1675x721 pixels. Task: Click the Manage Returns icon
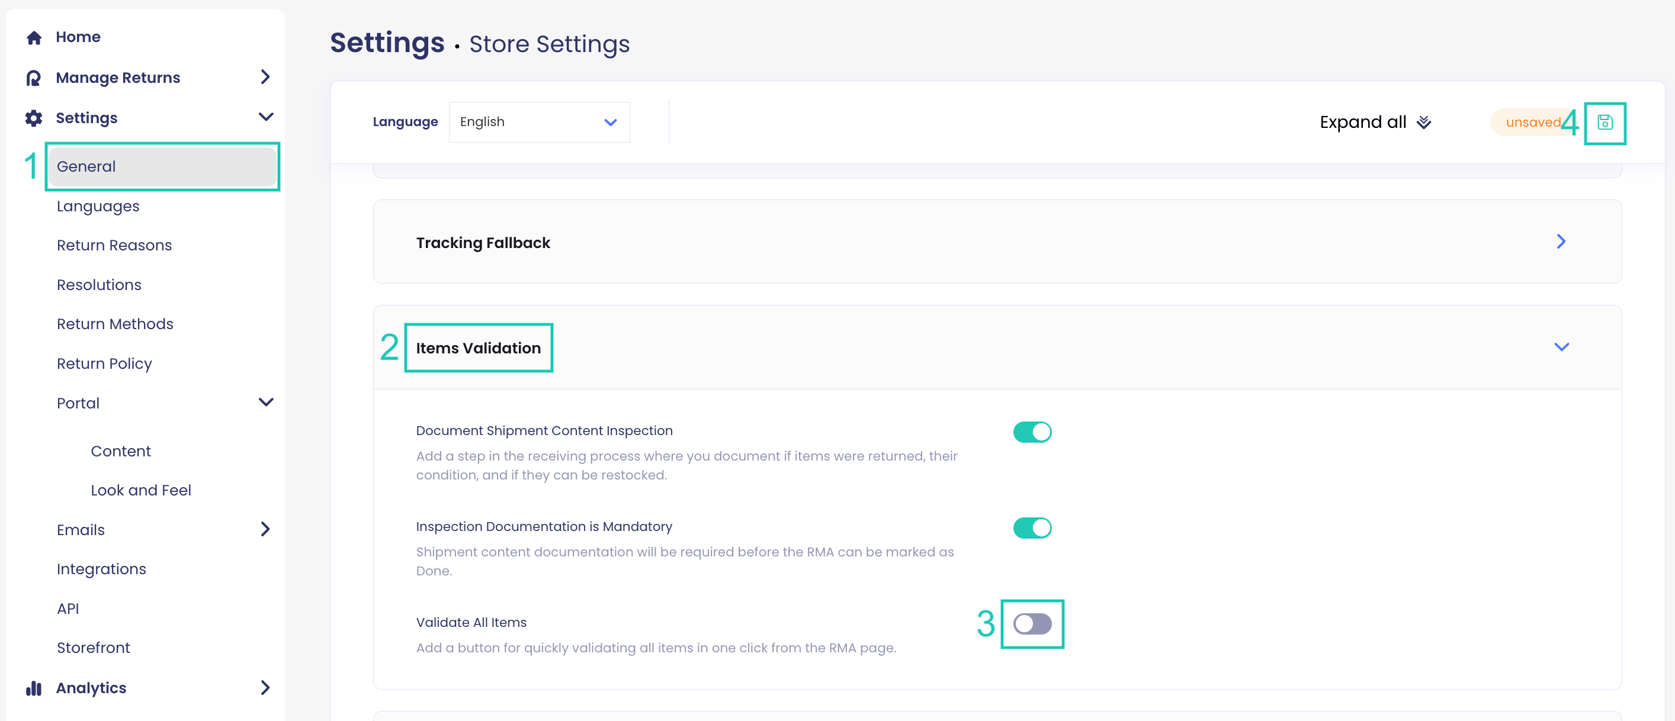(34, 78)
